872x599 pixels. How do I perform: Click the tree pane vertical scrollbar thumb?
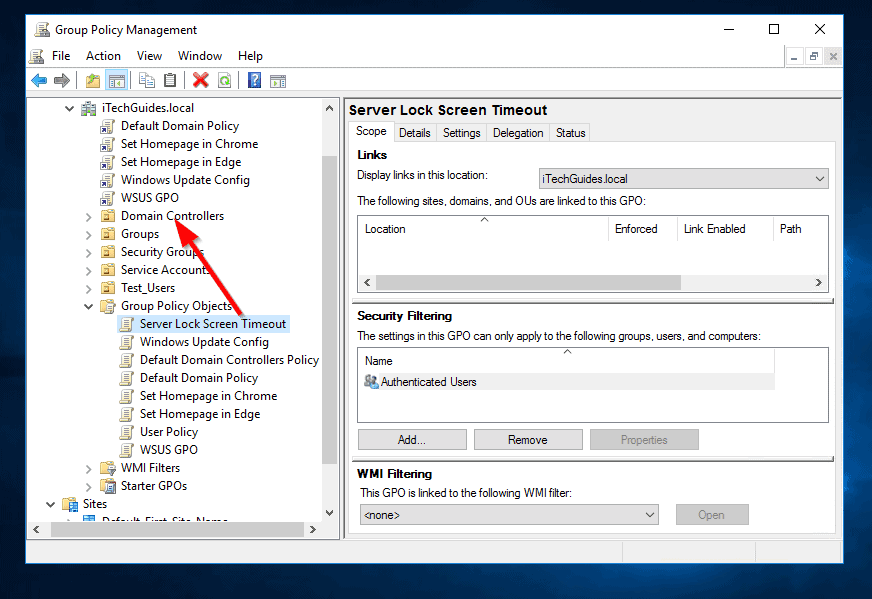pyautogui.click(x=329, y=309)
